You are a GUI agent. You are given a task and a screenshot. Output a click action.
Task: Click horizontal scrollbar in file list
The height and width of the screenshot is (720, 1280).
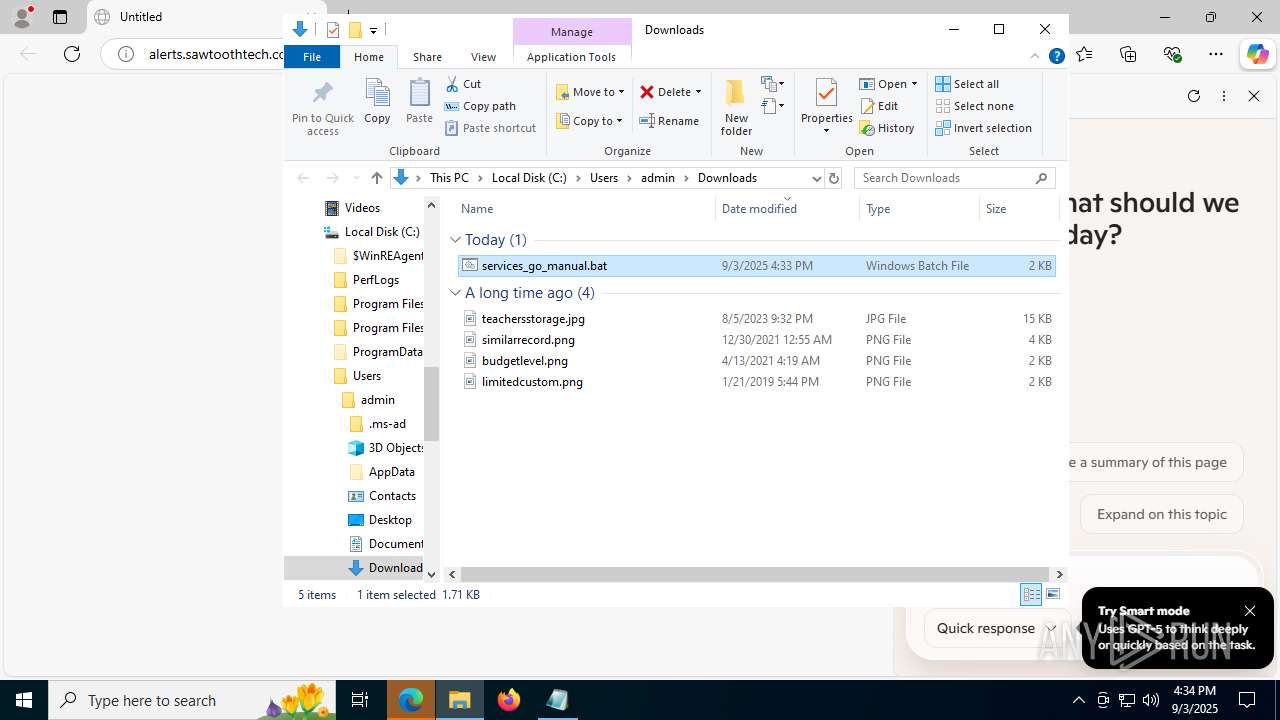[x=755, y=574]
